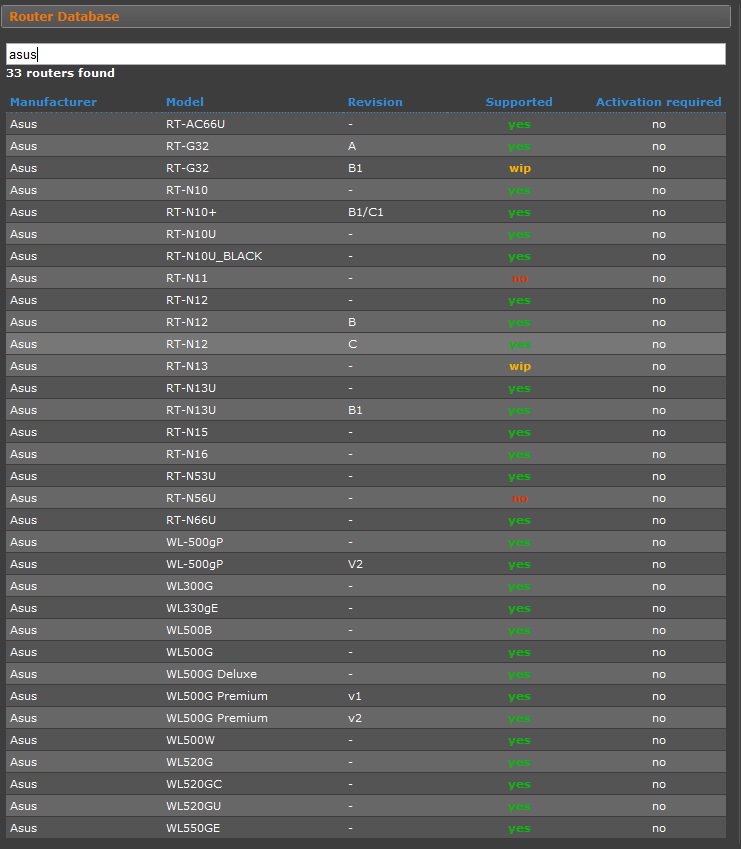The image size is (741, 849).
Task: Click revision v1 in WL500G Premium row
Action: pyautogui.click(x=355, y=696)
